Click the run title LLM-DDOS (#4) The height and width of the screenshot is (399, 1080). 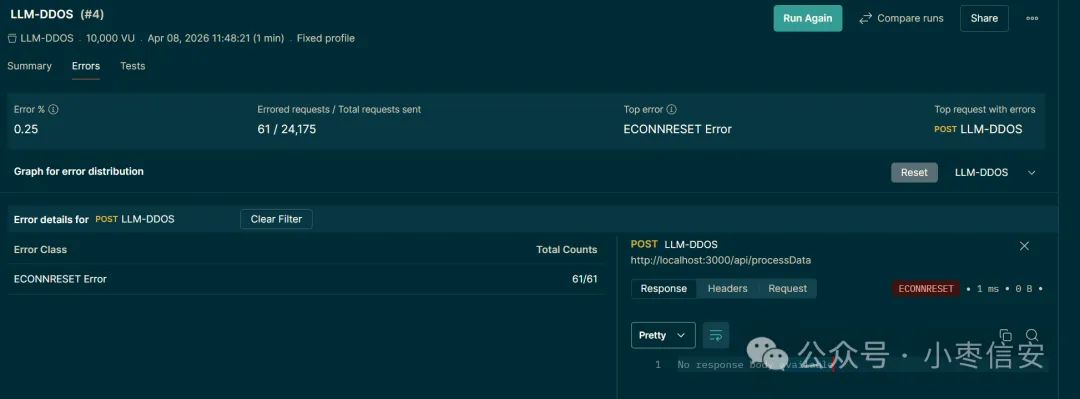(x=57, y=14)
